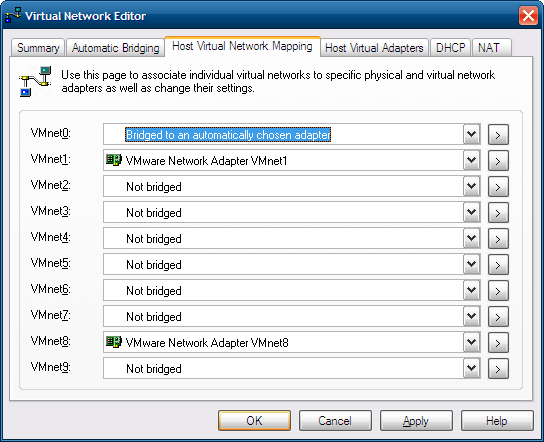Viewport: 544px width, 442px height.
Task: Open the VMnet8 arrow options button
Action: pos(498,343)
